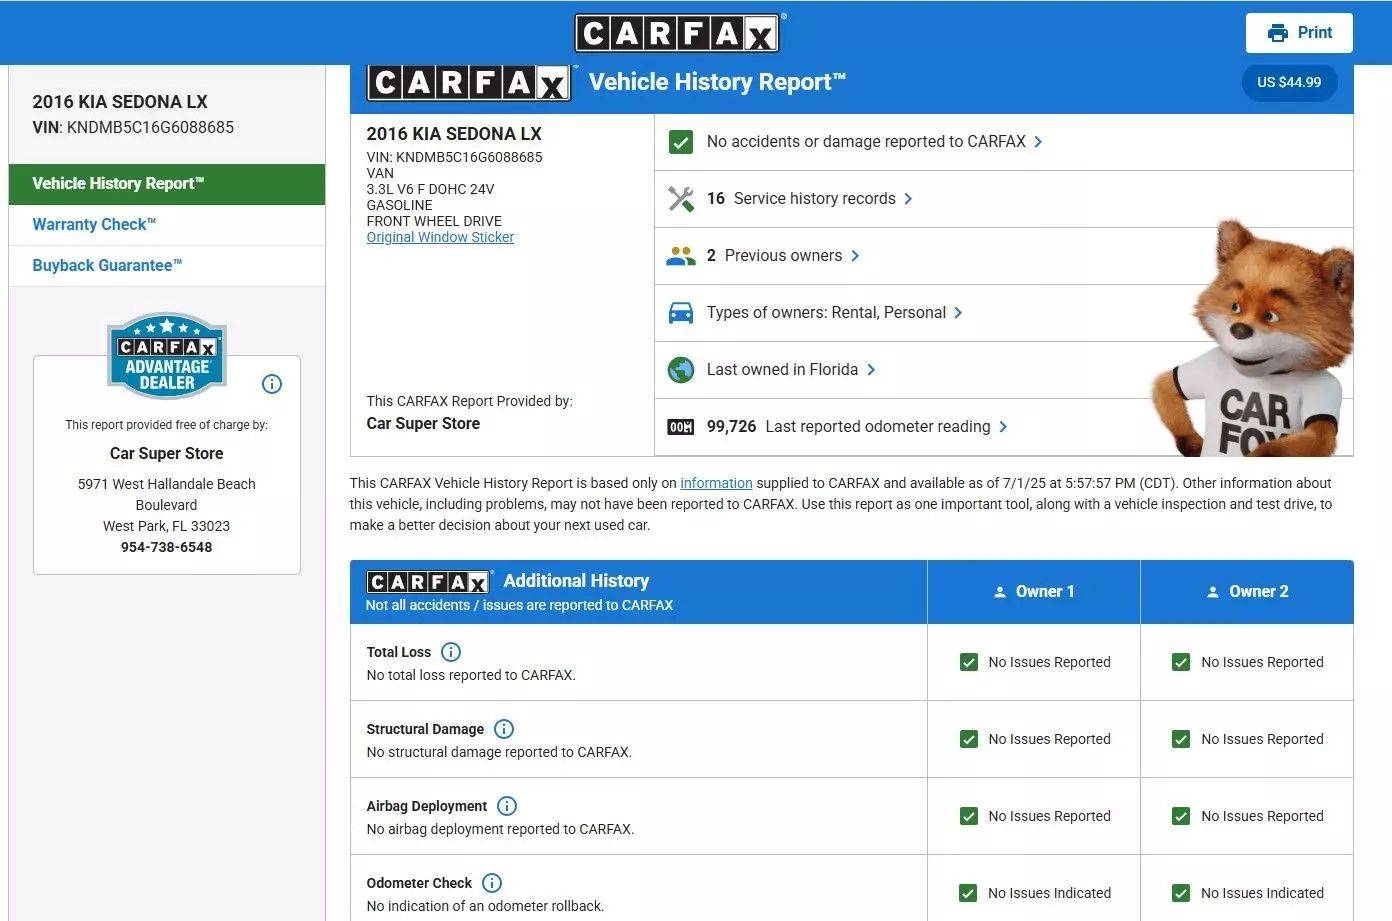Click the previous owners people icon
Image resolution: width=1392 pixels, height=921 pixels.
[x=681, y=256]
